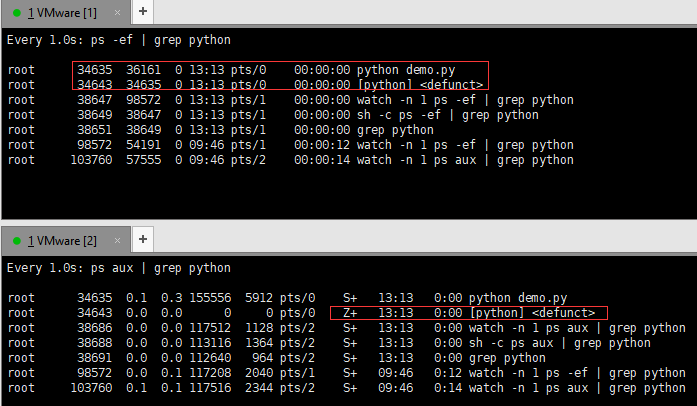Click the green status dot on VMware [1] tab
Image resolution: width=697 pixels, height=406 pixels.
(17, 11)
